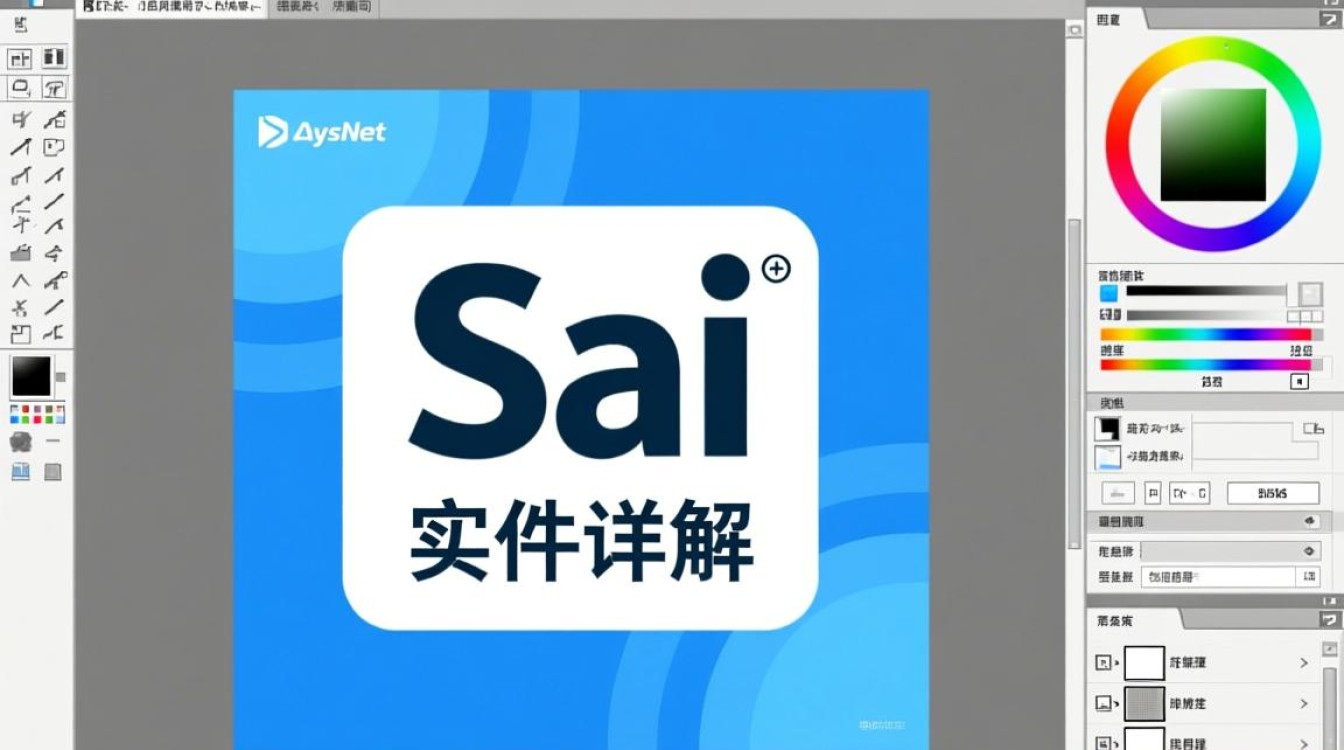Image resolution: width=1344 pixels, height=750 pixels.
Task: Click the AysNet logo on the canvas
Action: [322, 132]
